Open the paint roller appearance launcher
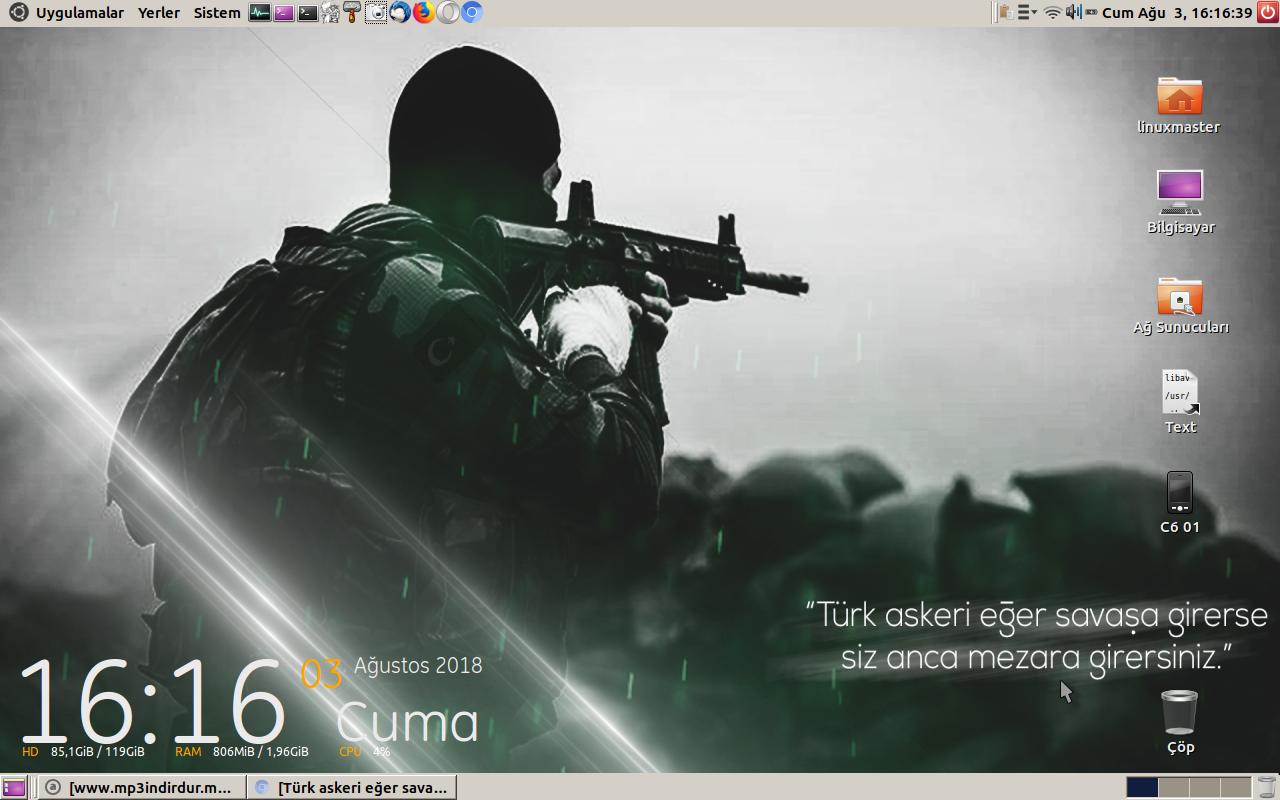1280x800 pixels. (352, 13)
